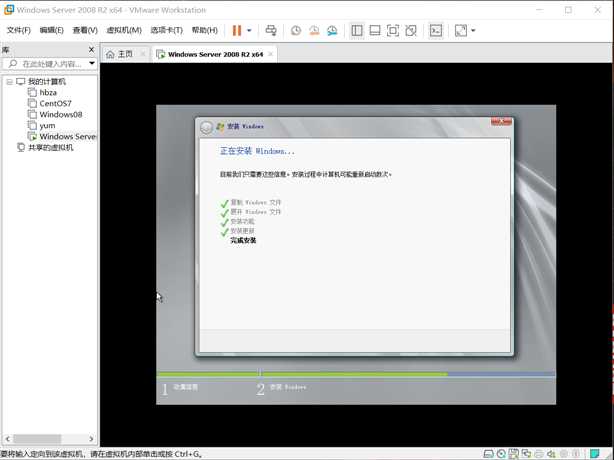Close the library panel
Image resolution: width=614 pixels, height=460 pixels.
point(91,49)
